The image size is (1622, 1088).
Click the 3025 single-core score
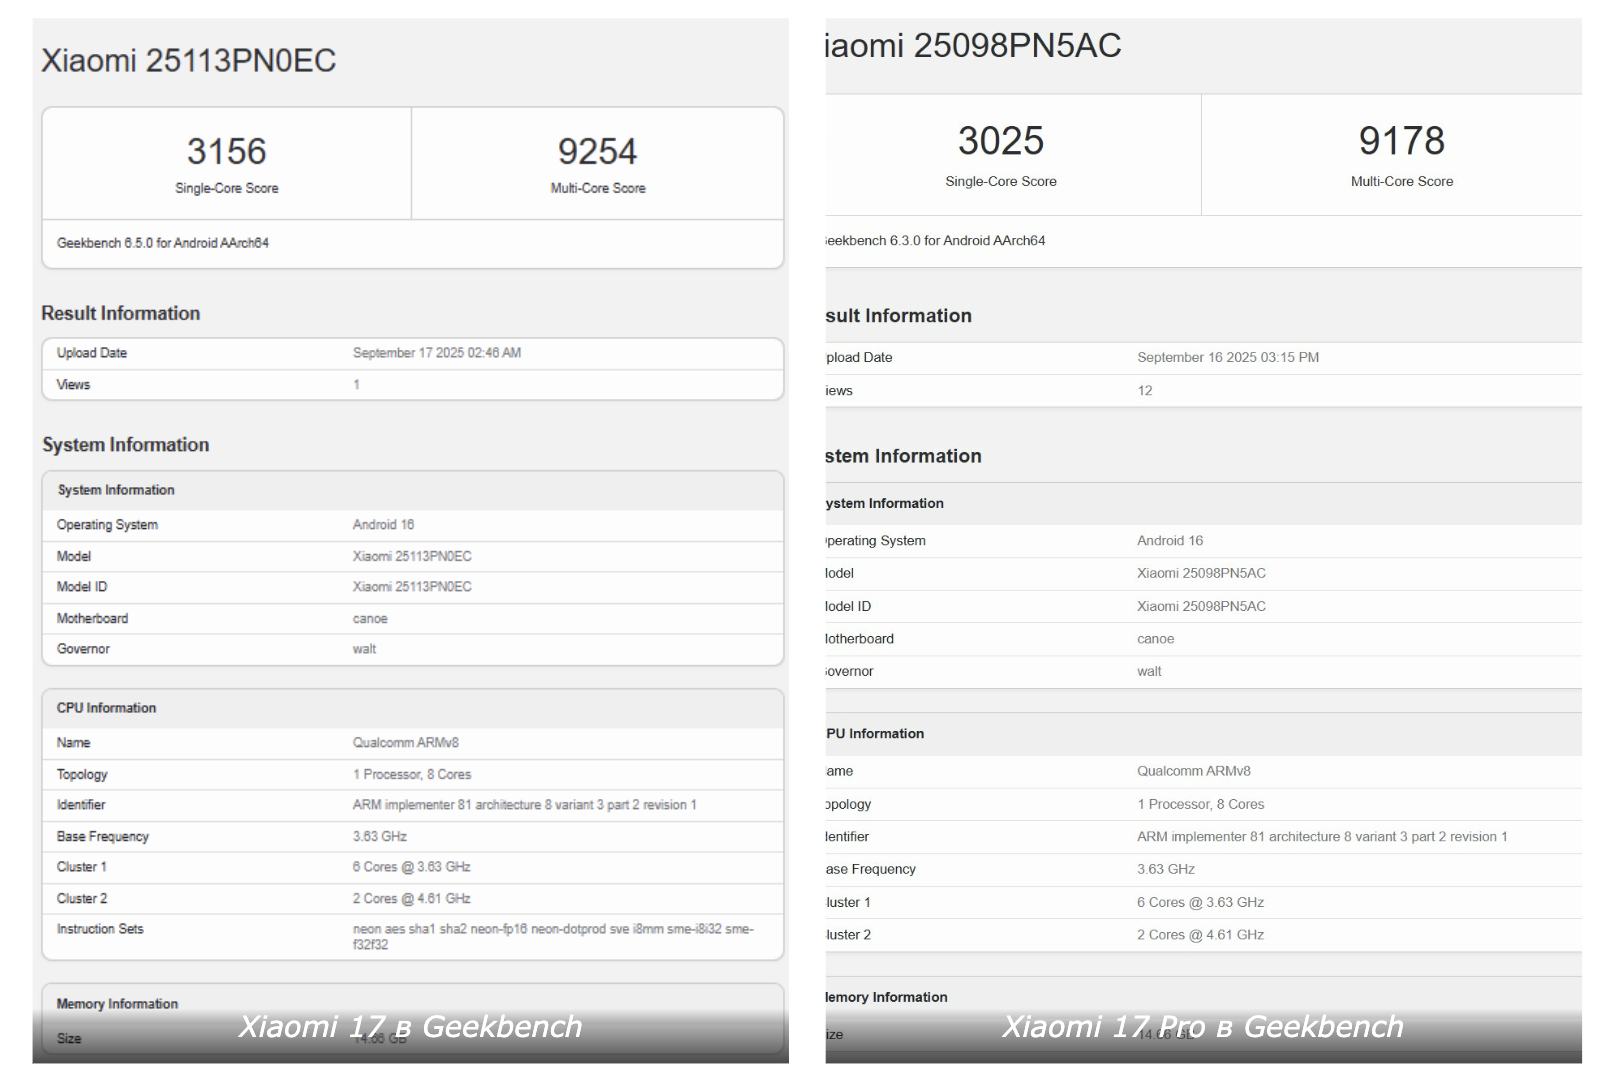pos(1000,141)
